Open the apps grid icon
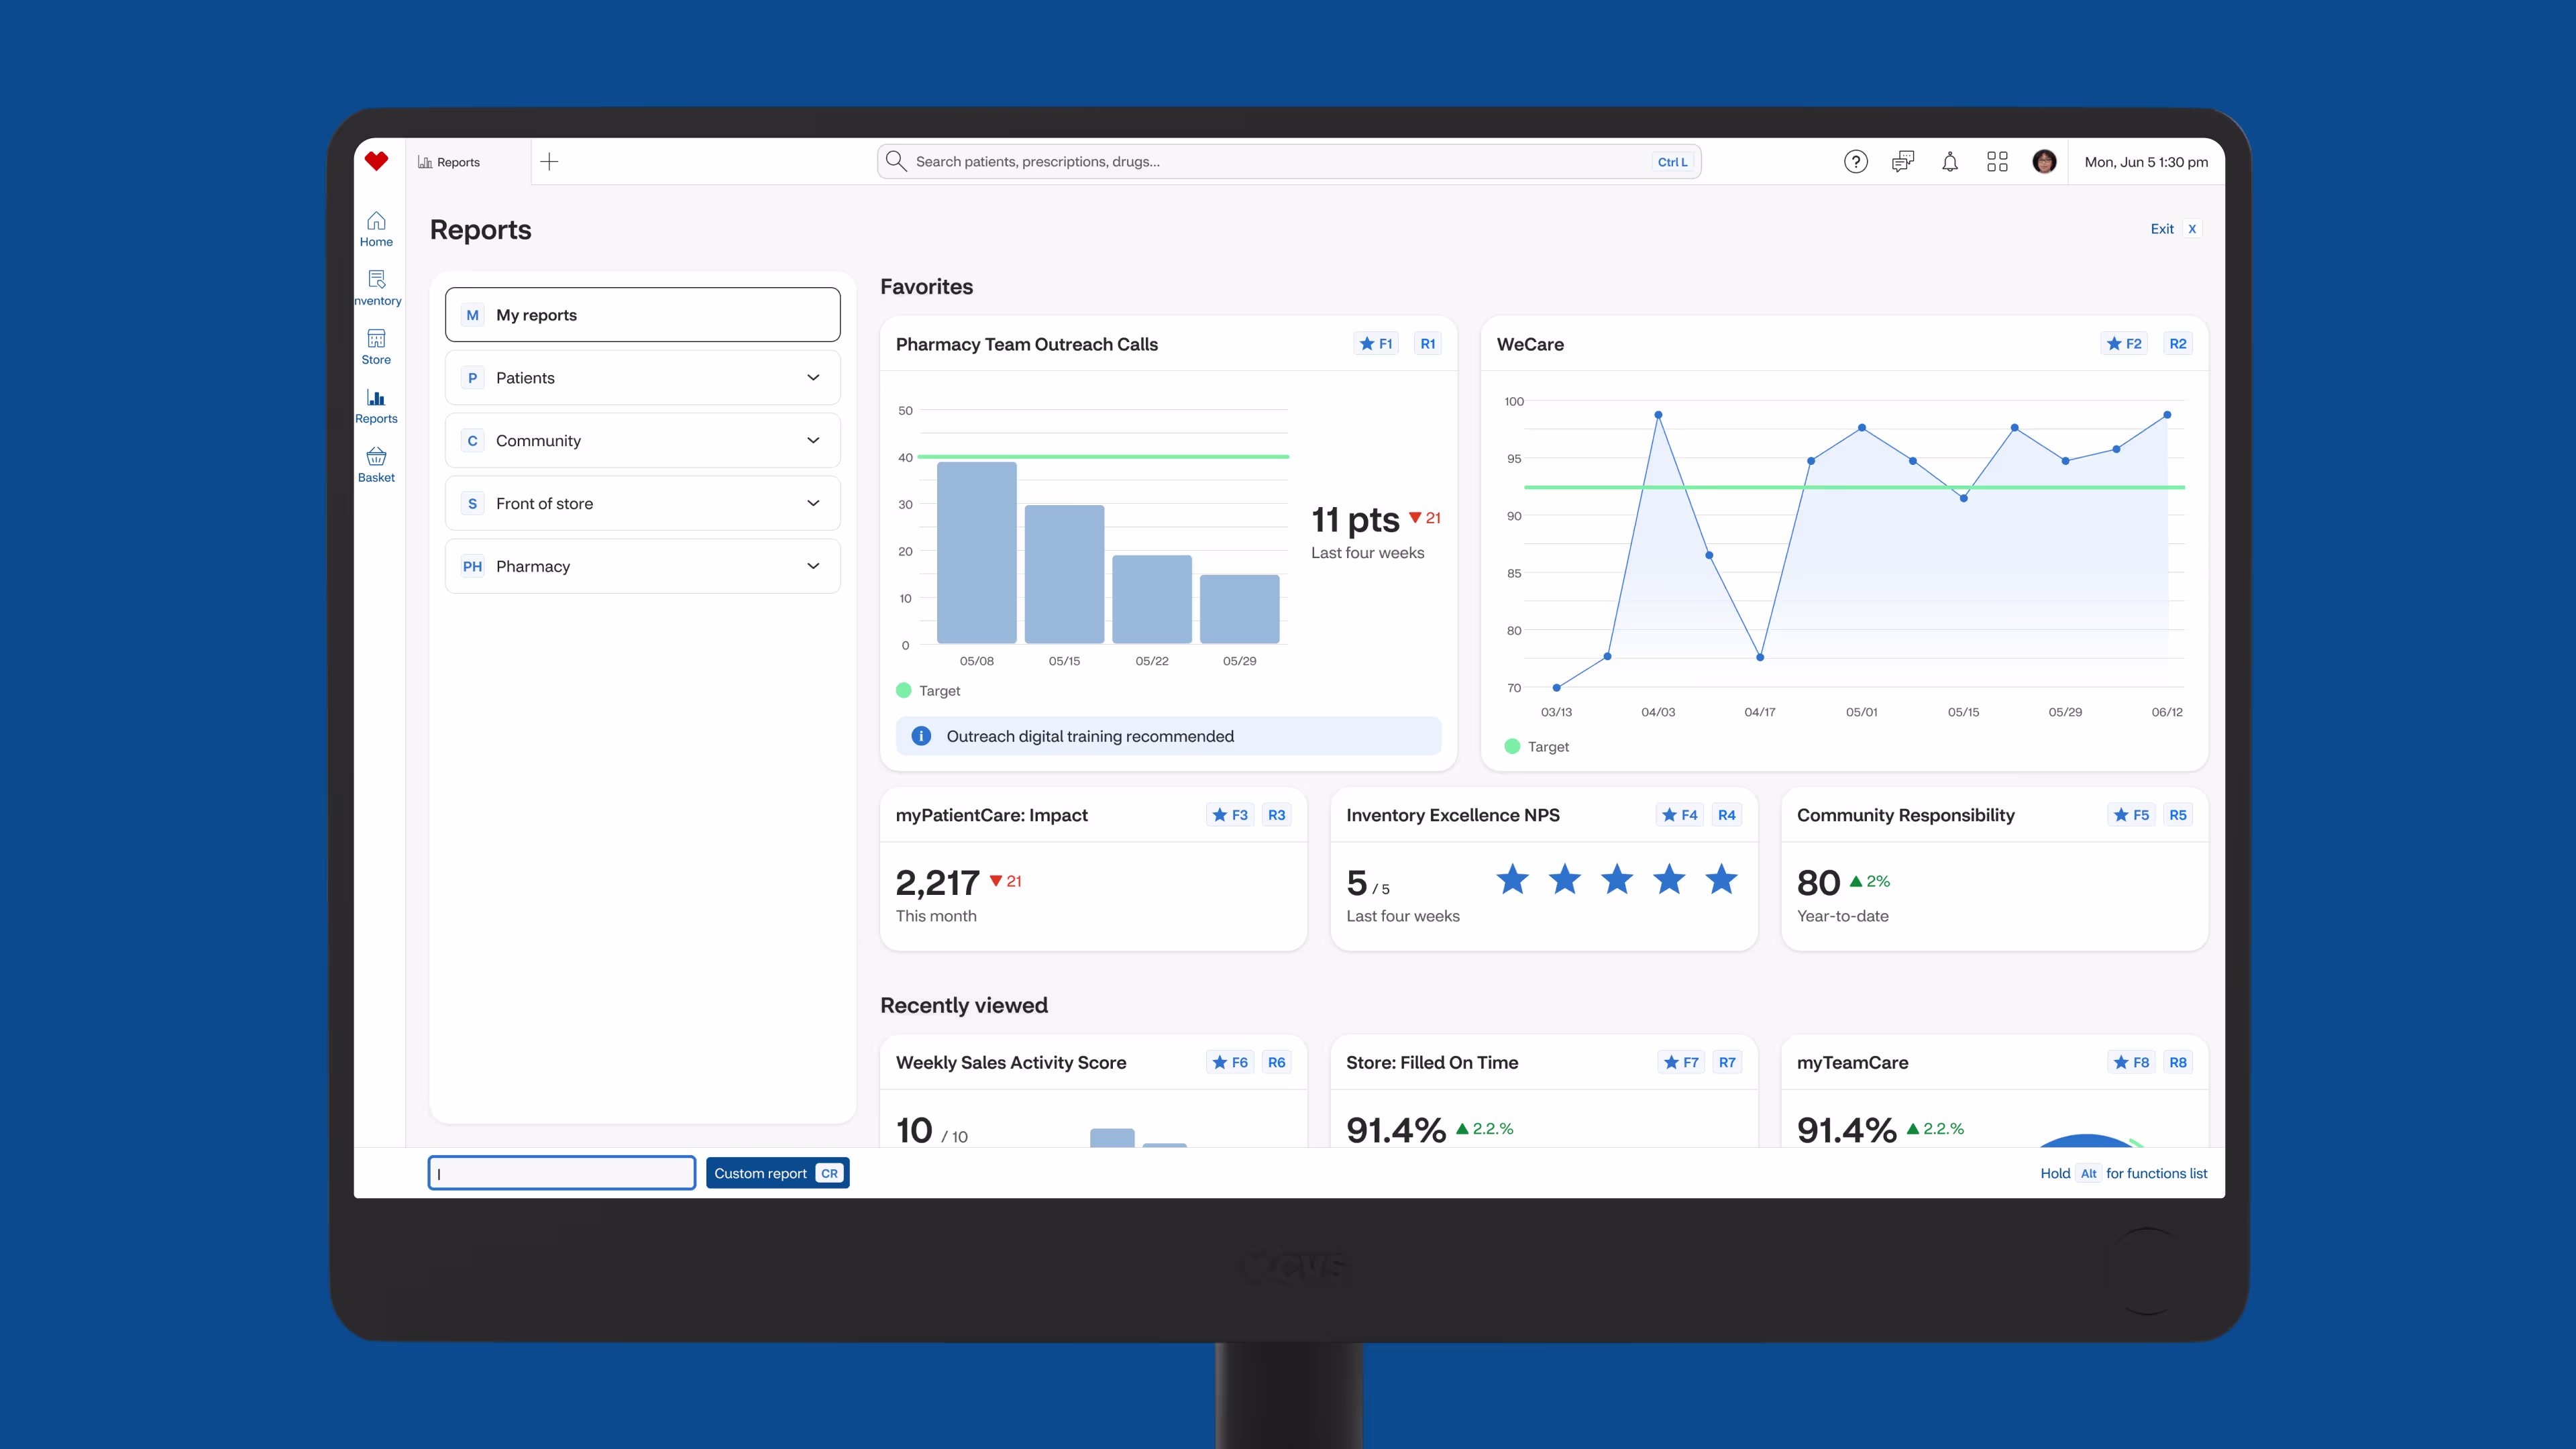Screen dimensions: 2576x1449 [x=1997, y=162]
